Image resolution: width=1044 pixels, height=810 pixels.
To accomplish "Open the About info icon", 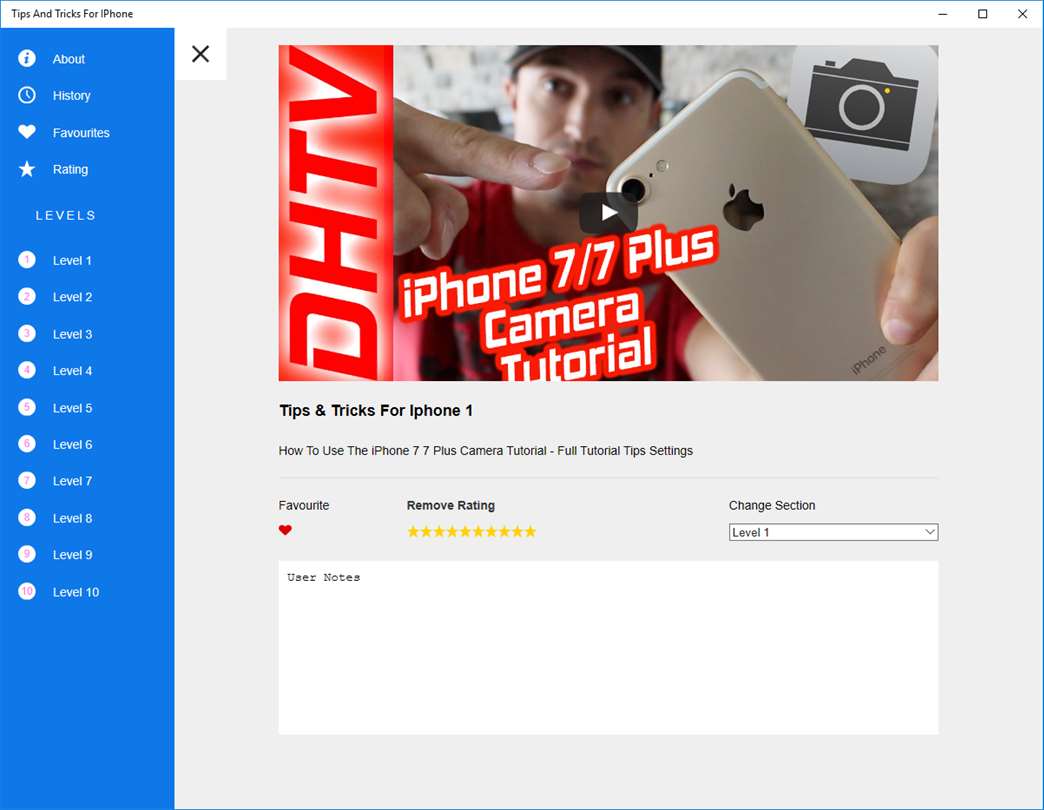I will point(27,59).
